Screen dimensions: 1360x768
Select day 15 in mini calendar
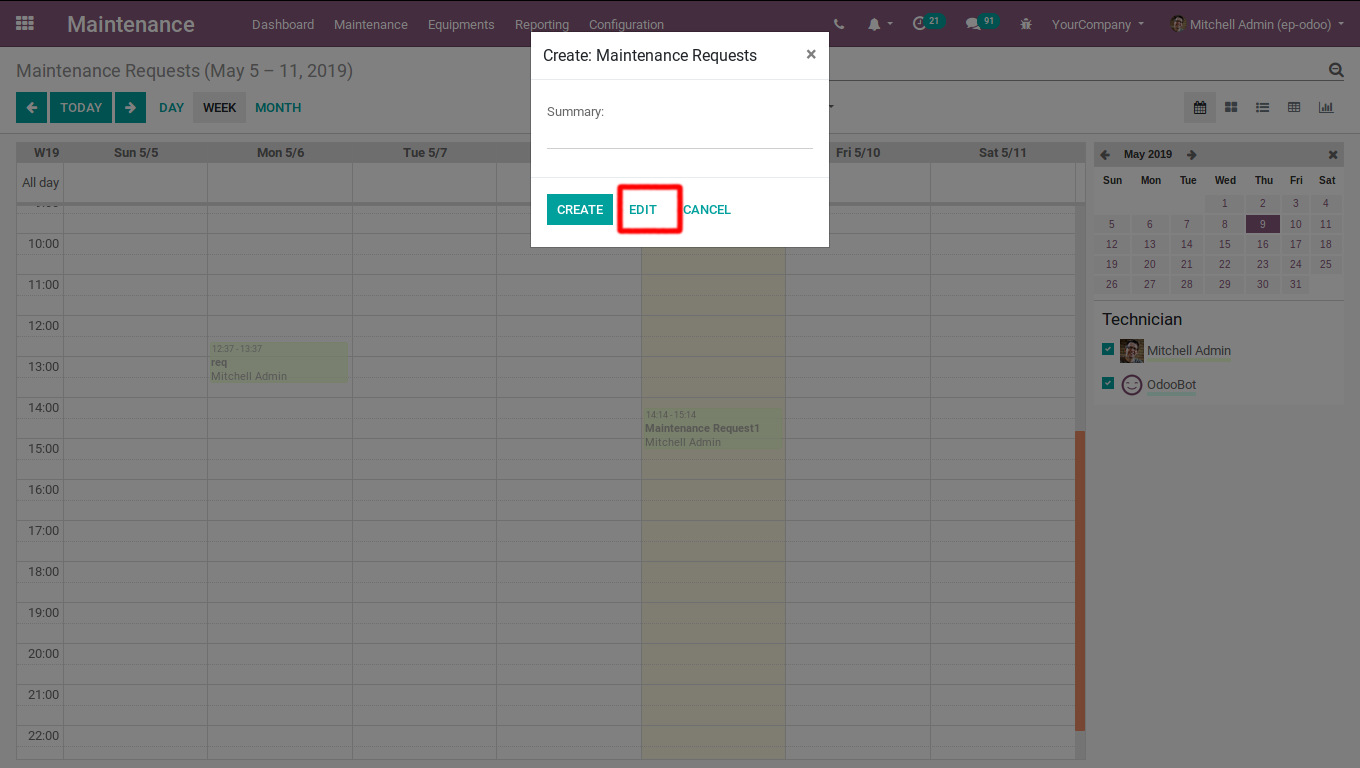coord(1225,244)
